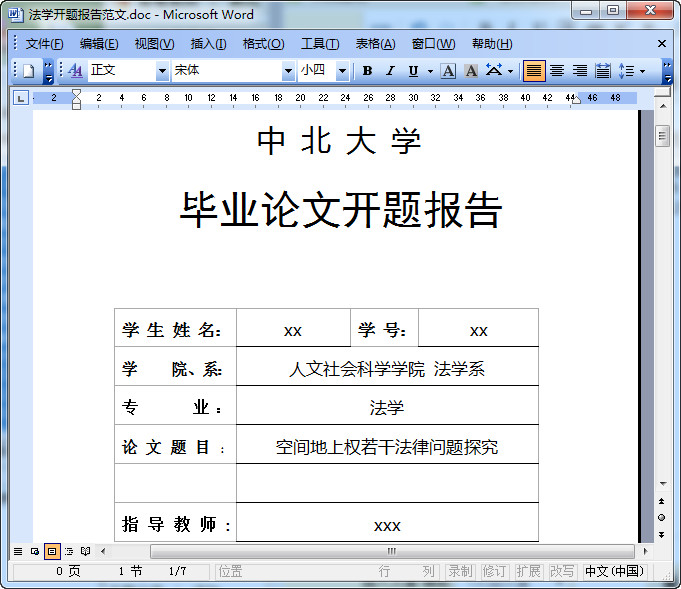Open the Styles and Formatting pane icon

click(76, 70)
